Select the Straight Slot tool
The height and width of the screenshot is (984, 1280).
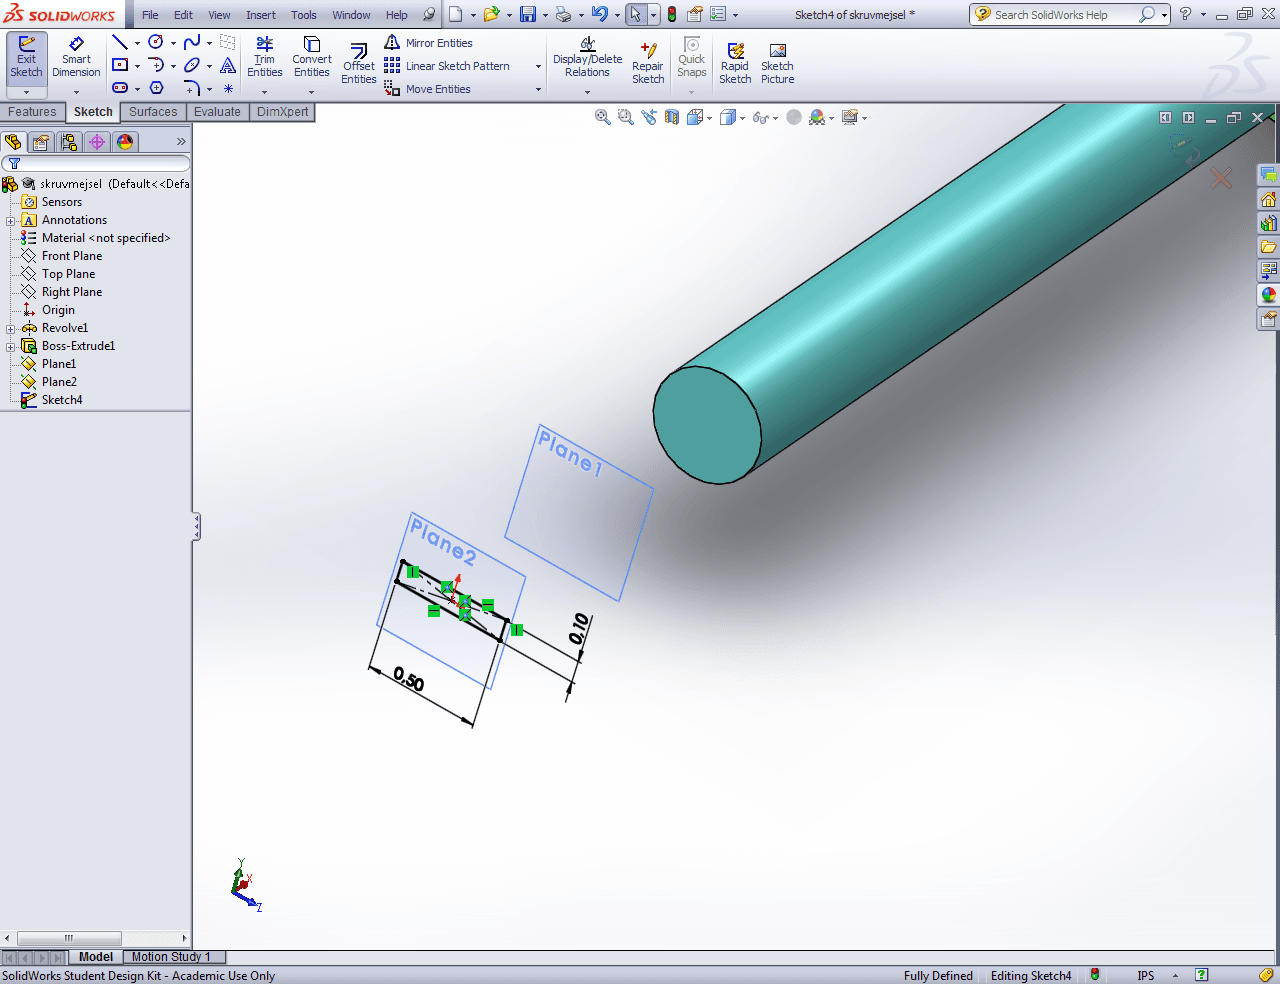point(120,88)
